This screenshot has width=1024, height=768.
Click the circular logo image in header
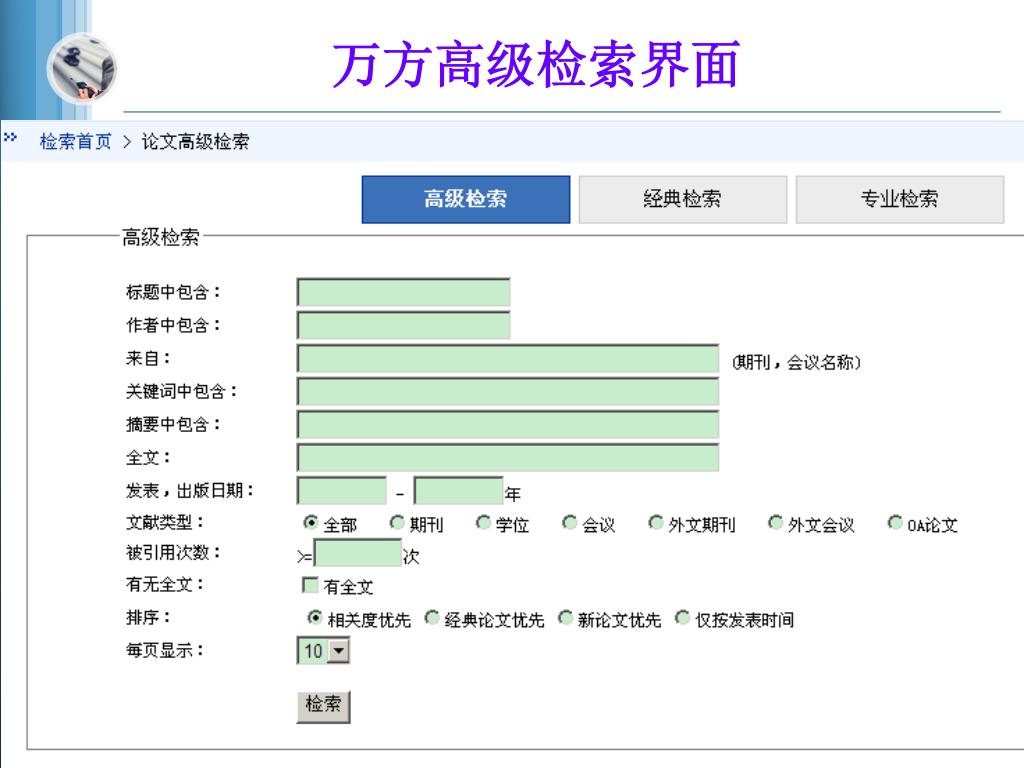click(82, 69)
